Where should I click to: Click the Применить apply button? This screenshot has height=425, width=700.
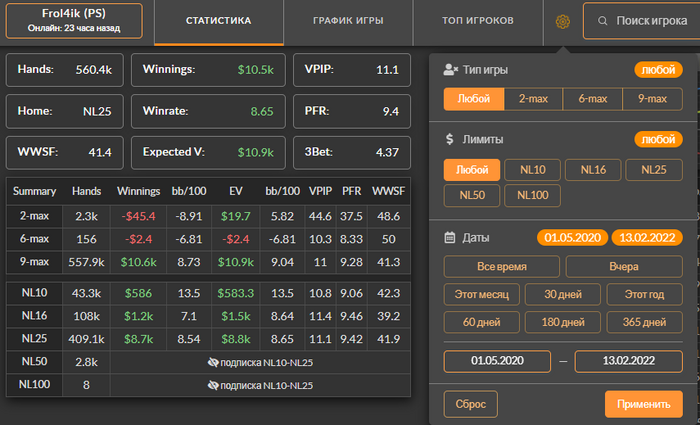644,404
